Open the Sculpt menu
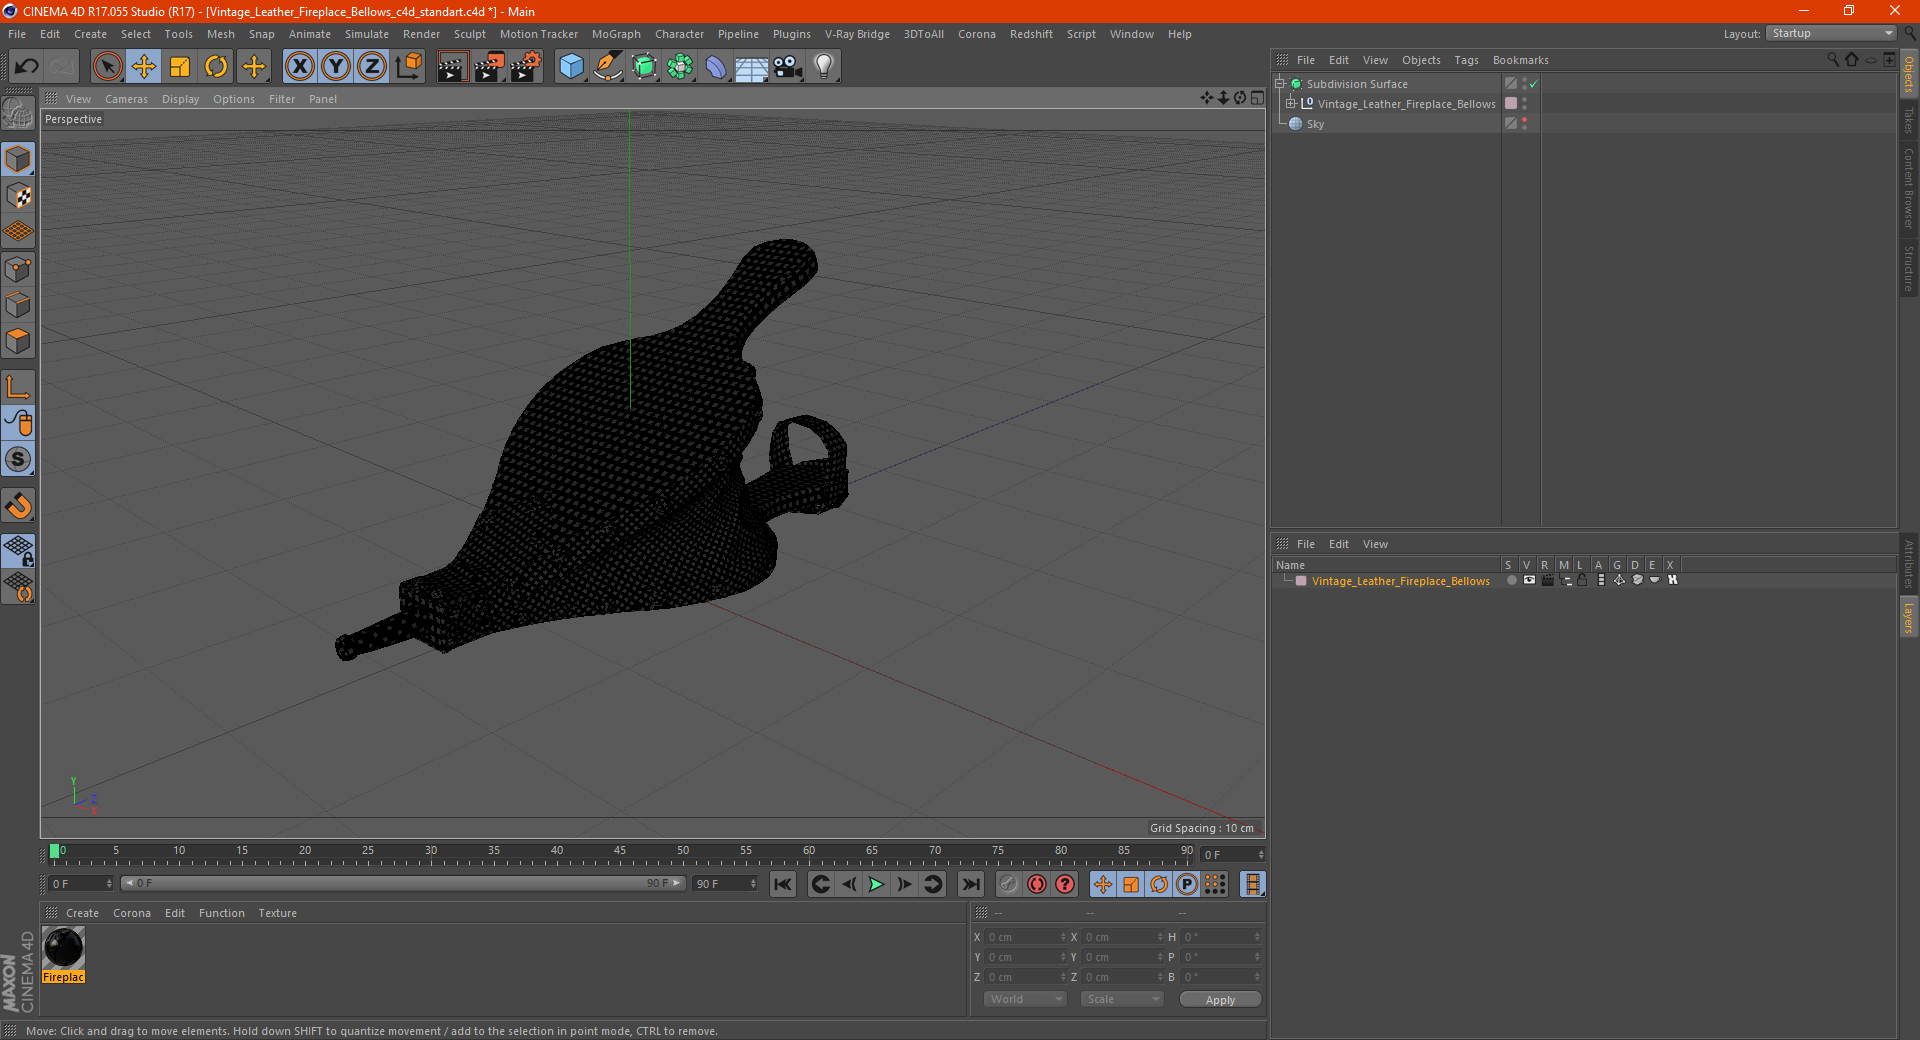 [470, 34]
